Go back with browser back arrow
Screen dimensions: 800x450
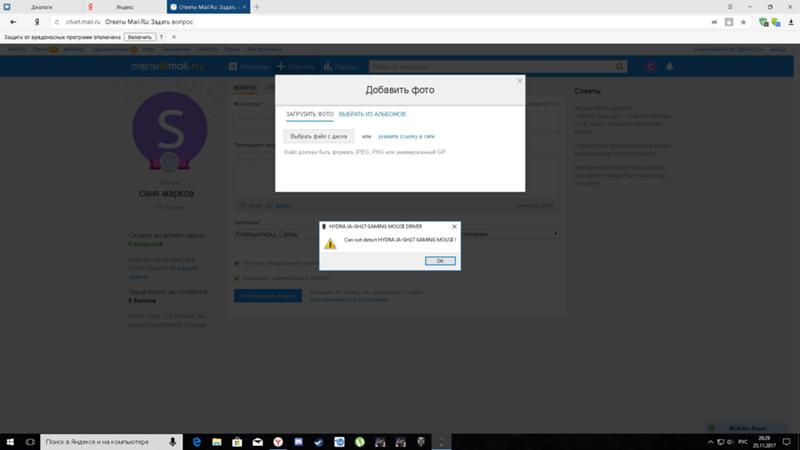pos(13,22)
